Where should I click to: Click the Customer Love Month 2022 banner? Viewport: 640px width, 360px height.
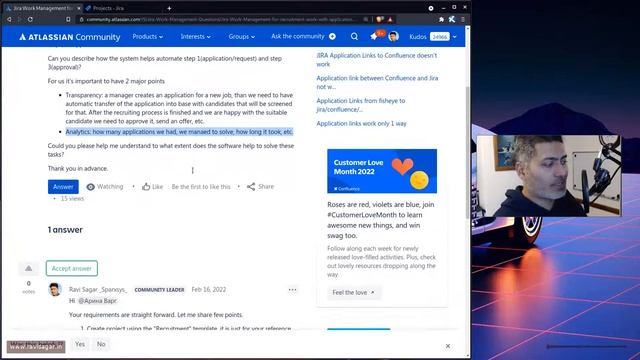coord(382,171)
